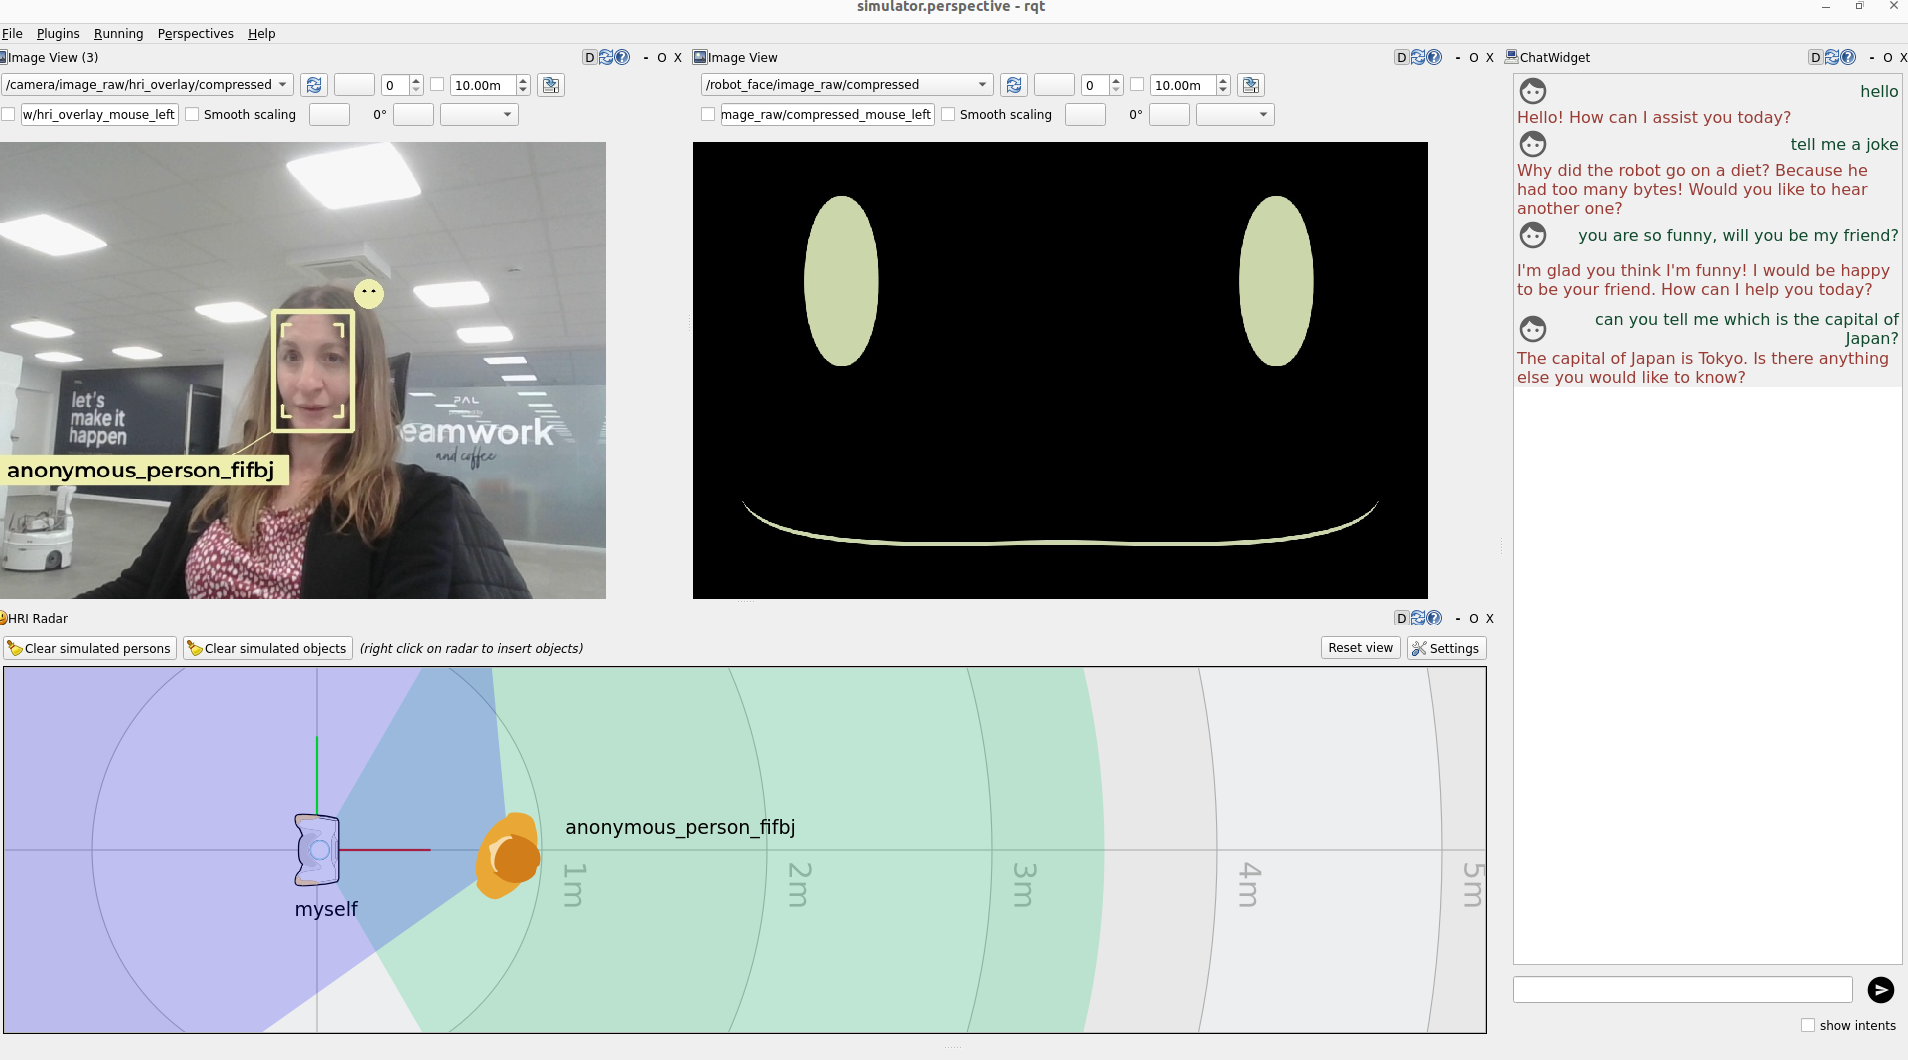Open the Plugins menu
This screenshot has height=1060, width=1908.
tap(58, 33)
